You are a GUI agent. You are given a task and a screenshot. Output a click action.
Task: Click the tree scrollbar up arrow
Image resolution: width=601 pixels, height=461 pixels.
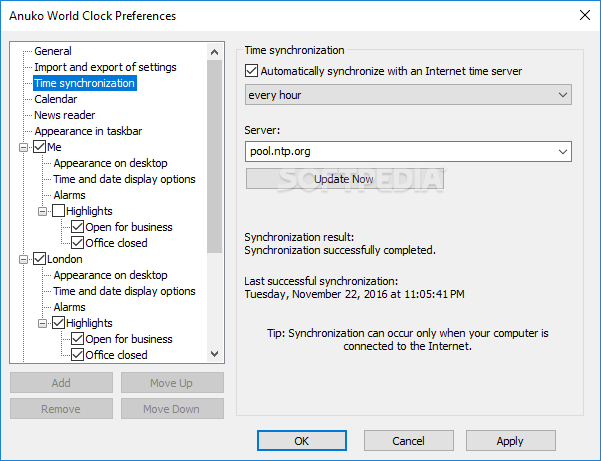(x=215, y=52)
